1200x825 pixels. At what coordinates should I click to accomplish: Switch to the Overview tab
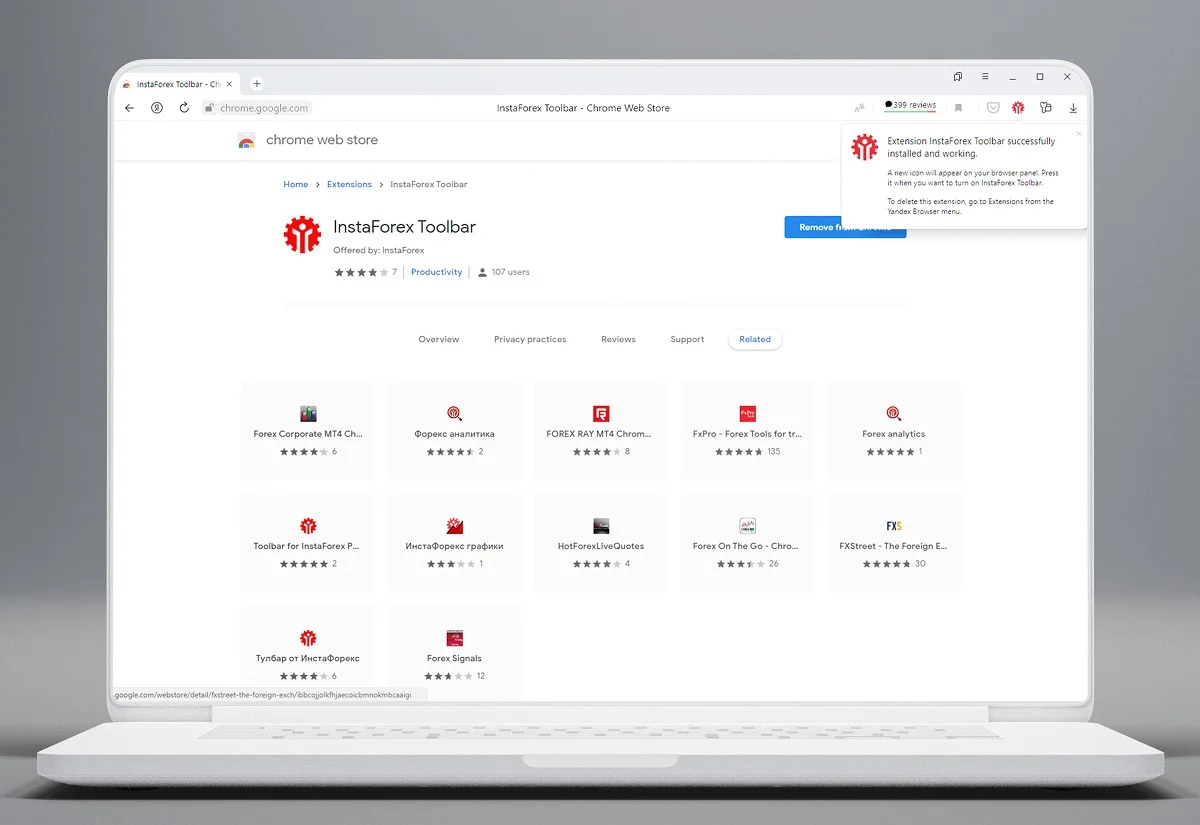pyautogui.click(x=438, y=340)
